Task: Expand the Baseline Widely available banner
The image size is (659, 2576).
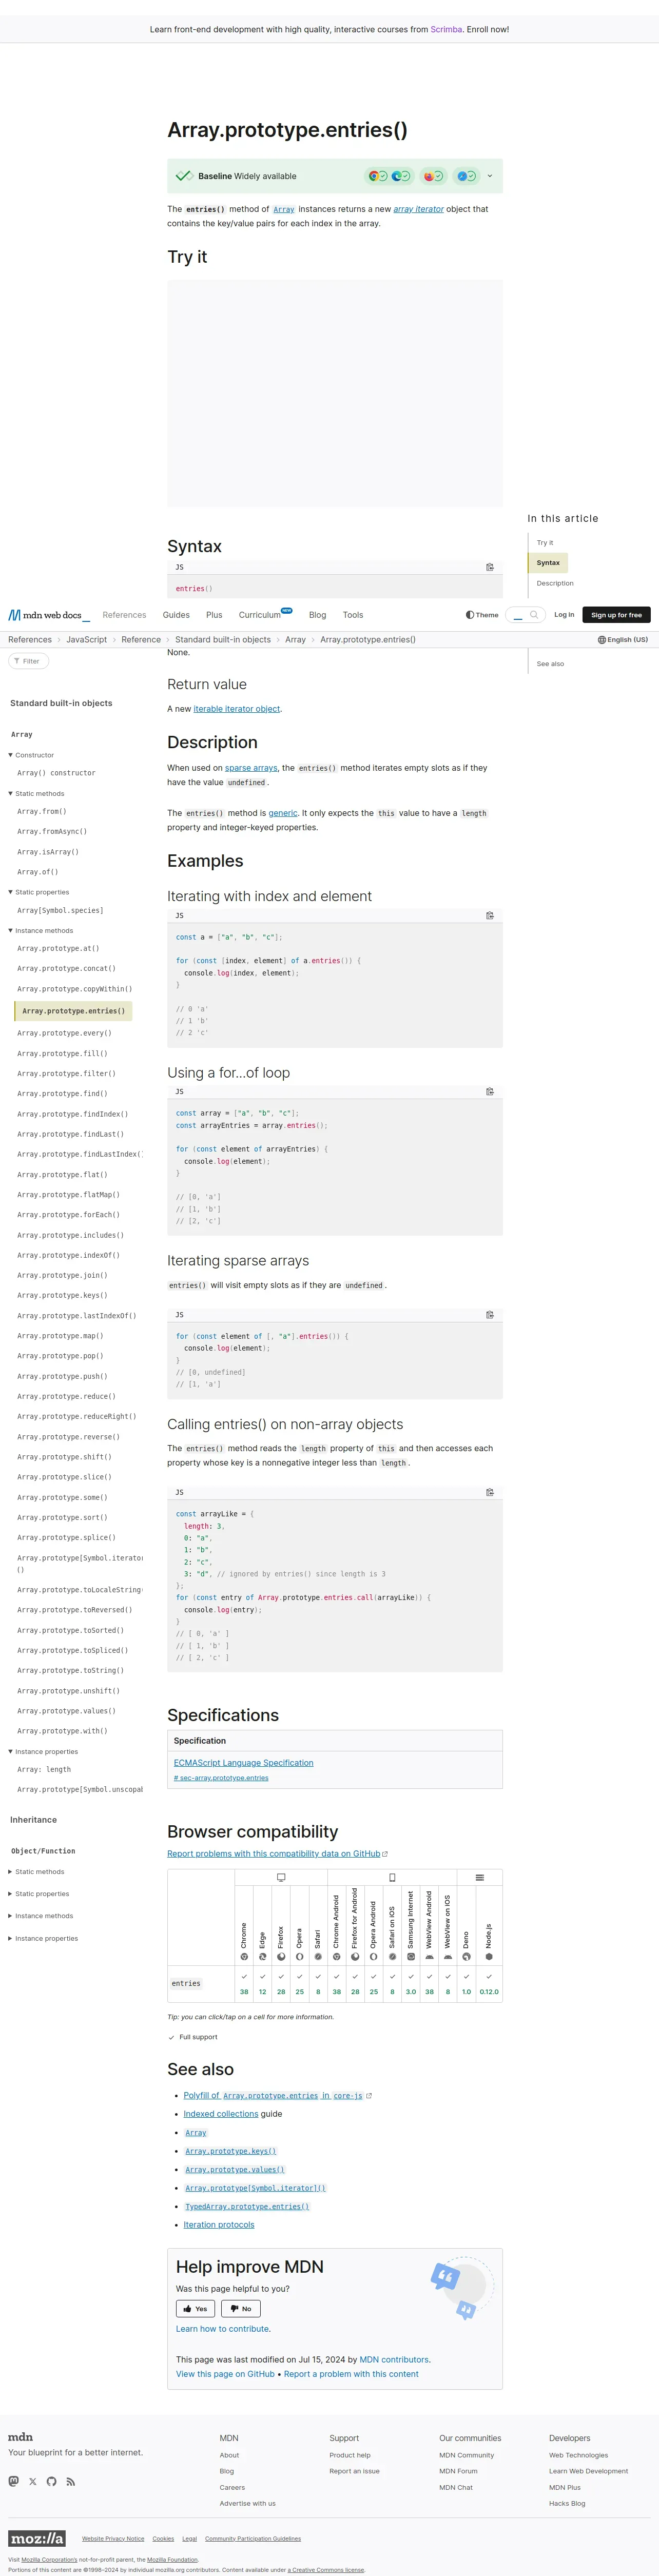Action: [489, 176]
